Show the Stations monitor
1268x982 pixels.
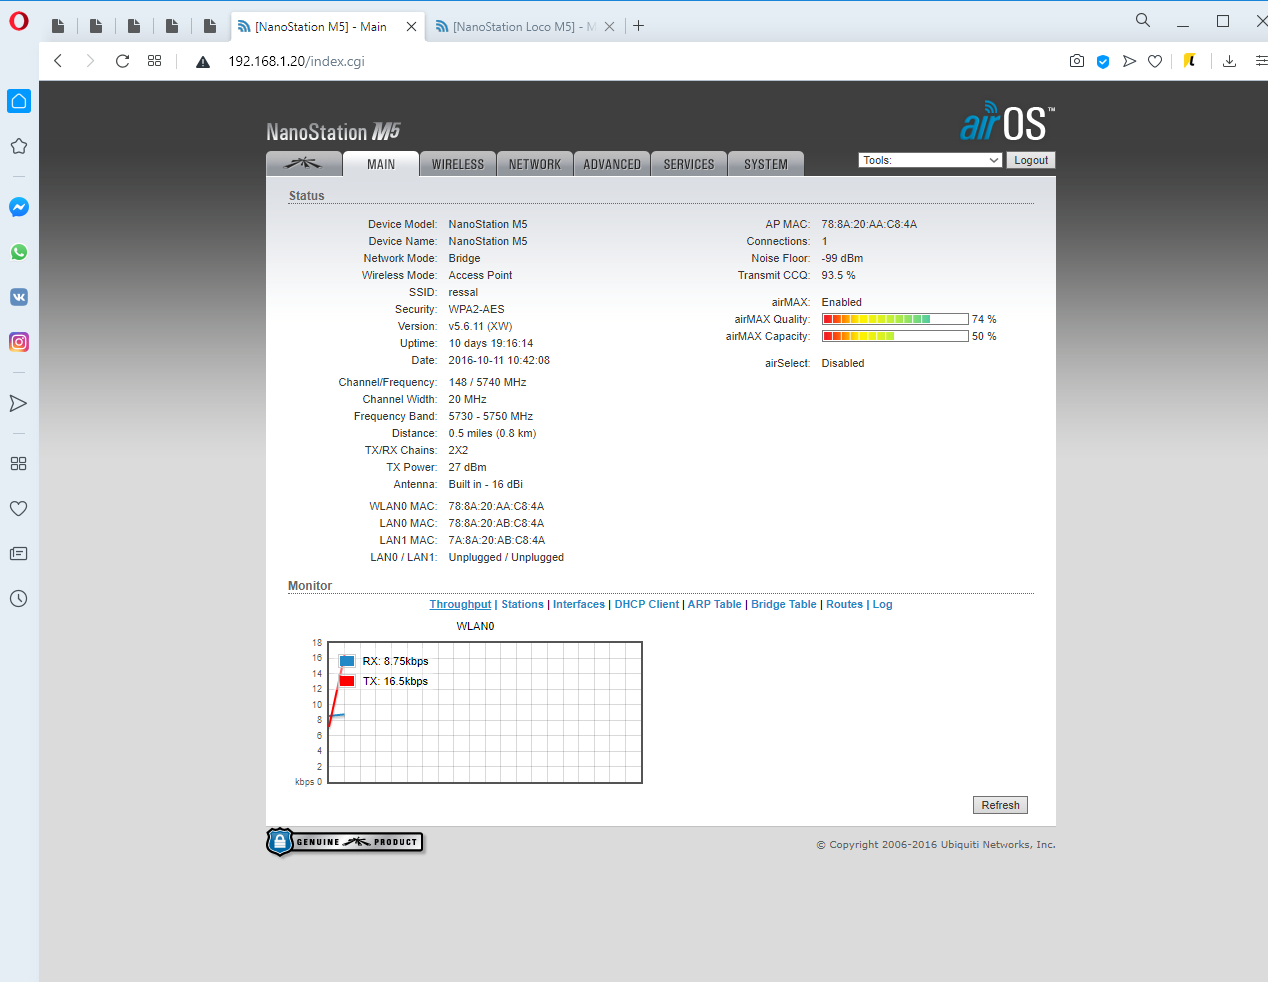point(522,604)
